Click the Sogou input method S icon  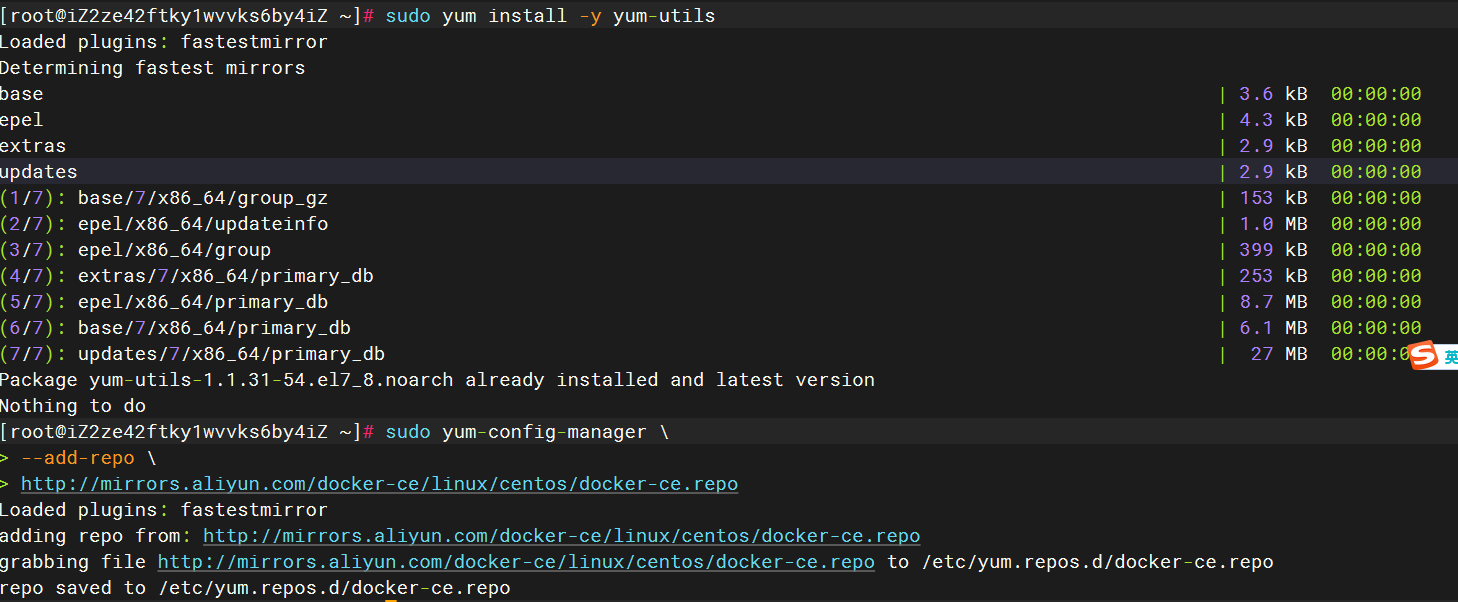click(x=1423, y=355)
